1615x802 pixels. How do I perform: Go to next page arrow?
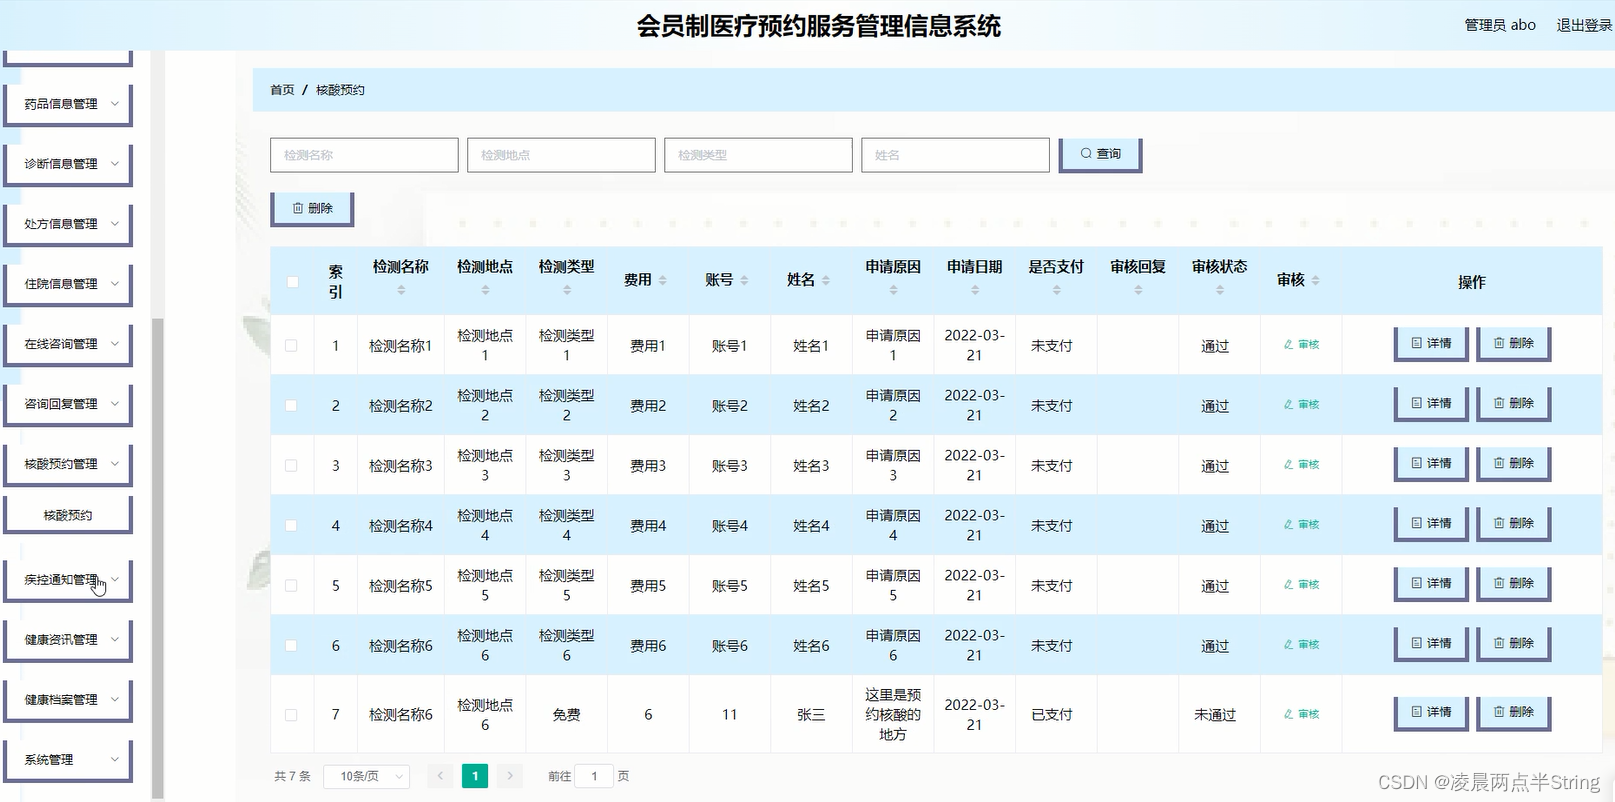coord(510,776)
